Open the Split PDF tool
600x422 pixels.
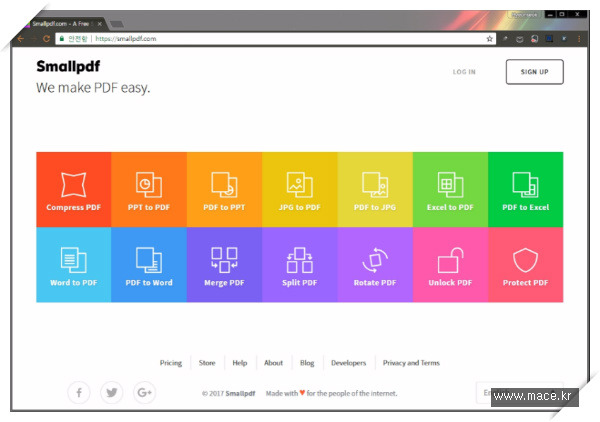point(300,265)
